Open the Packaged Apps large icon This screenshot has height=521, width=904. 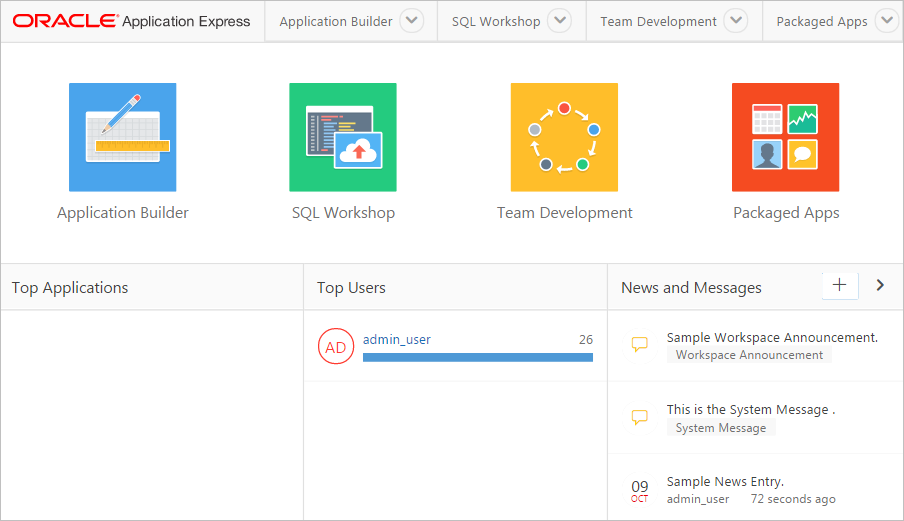pos(786,137)
